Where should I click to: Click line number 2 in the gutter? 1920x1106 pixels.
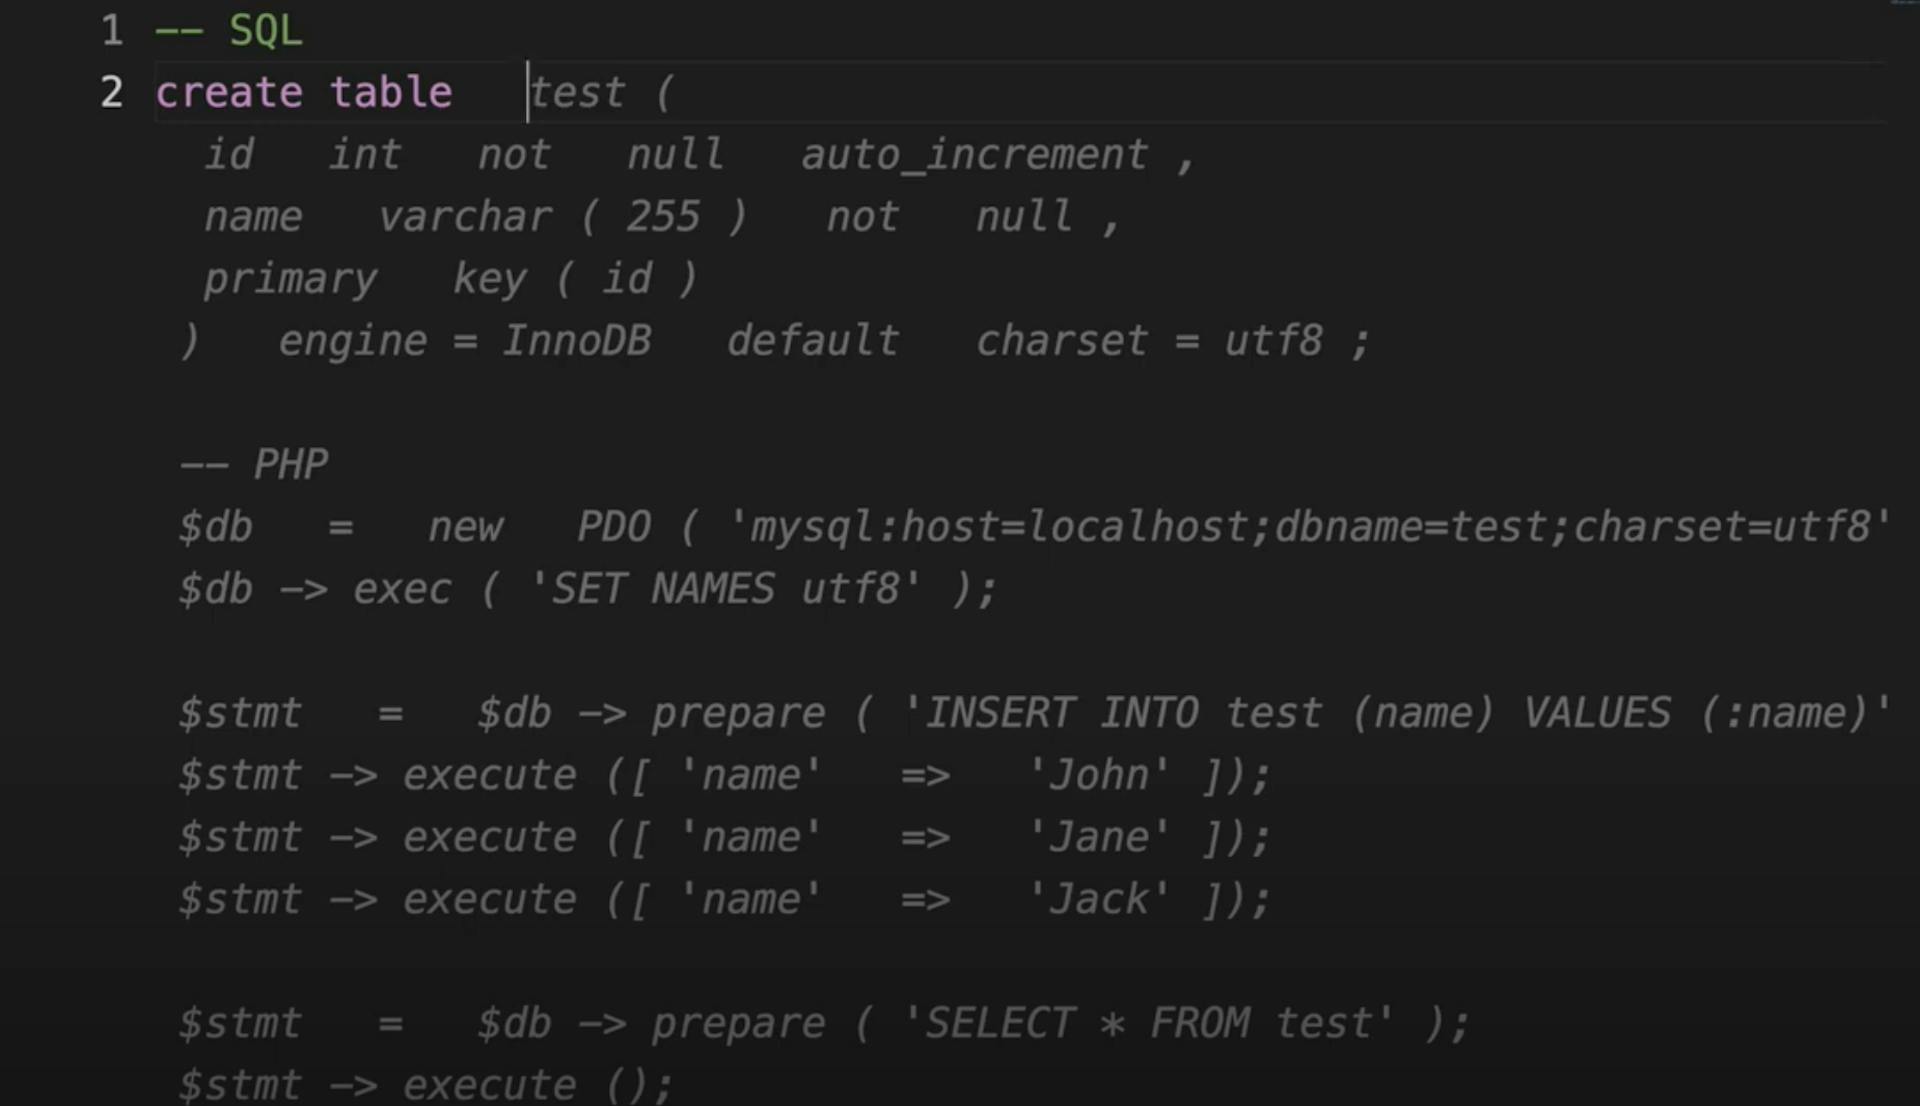point(111,93)
